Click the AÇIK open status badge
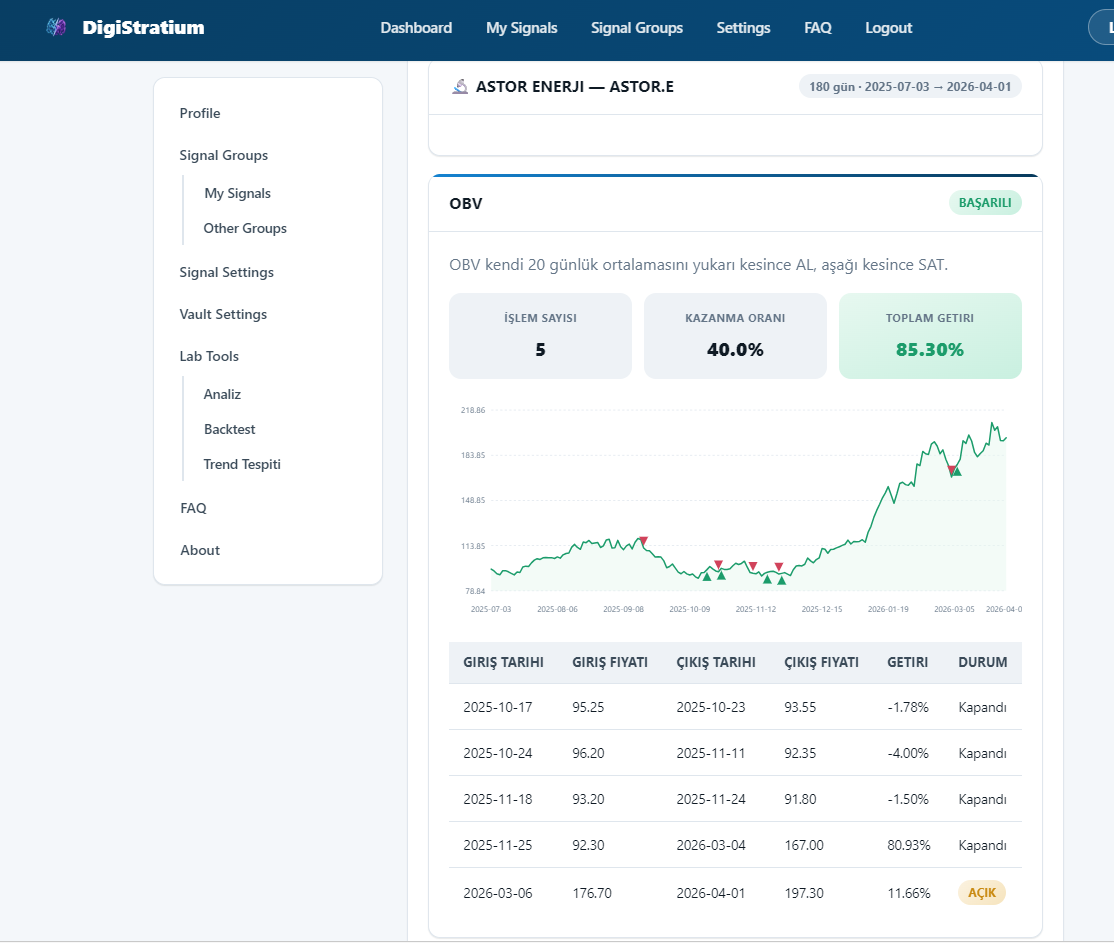 coord(982,893)
